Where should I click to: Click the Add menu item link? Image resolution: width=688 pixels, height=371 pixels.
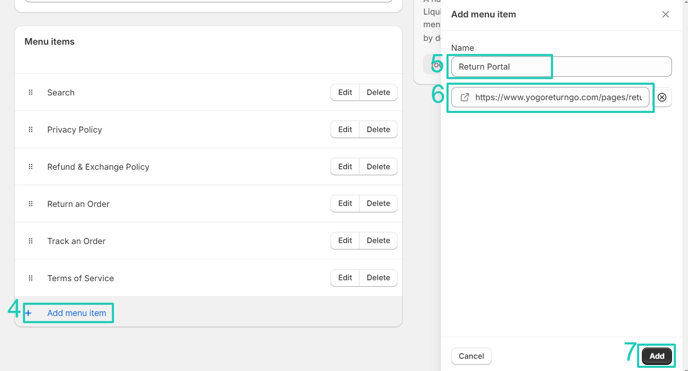tap(77, 313)
